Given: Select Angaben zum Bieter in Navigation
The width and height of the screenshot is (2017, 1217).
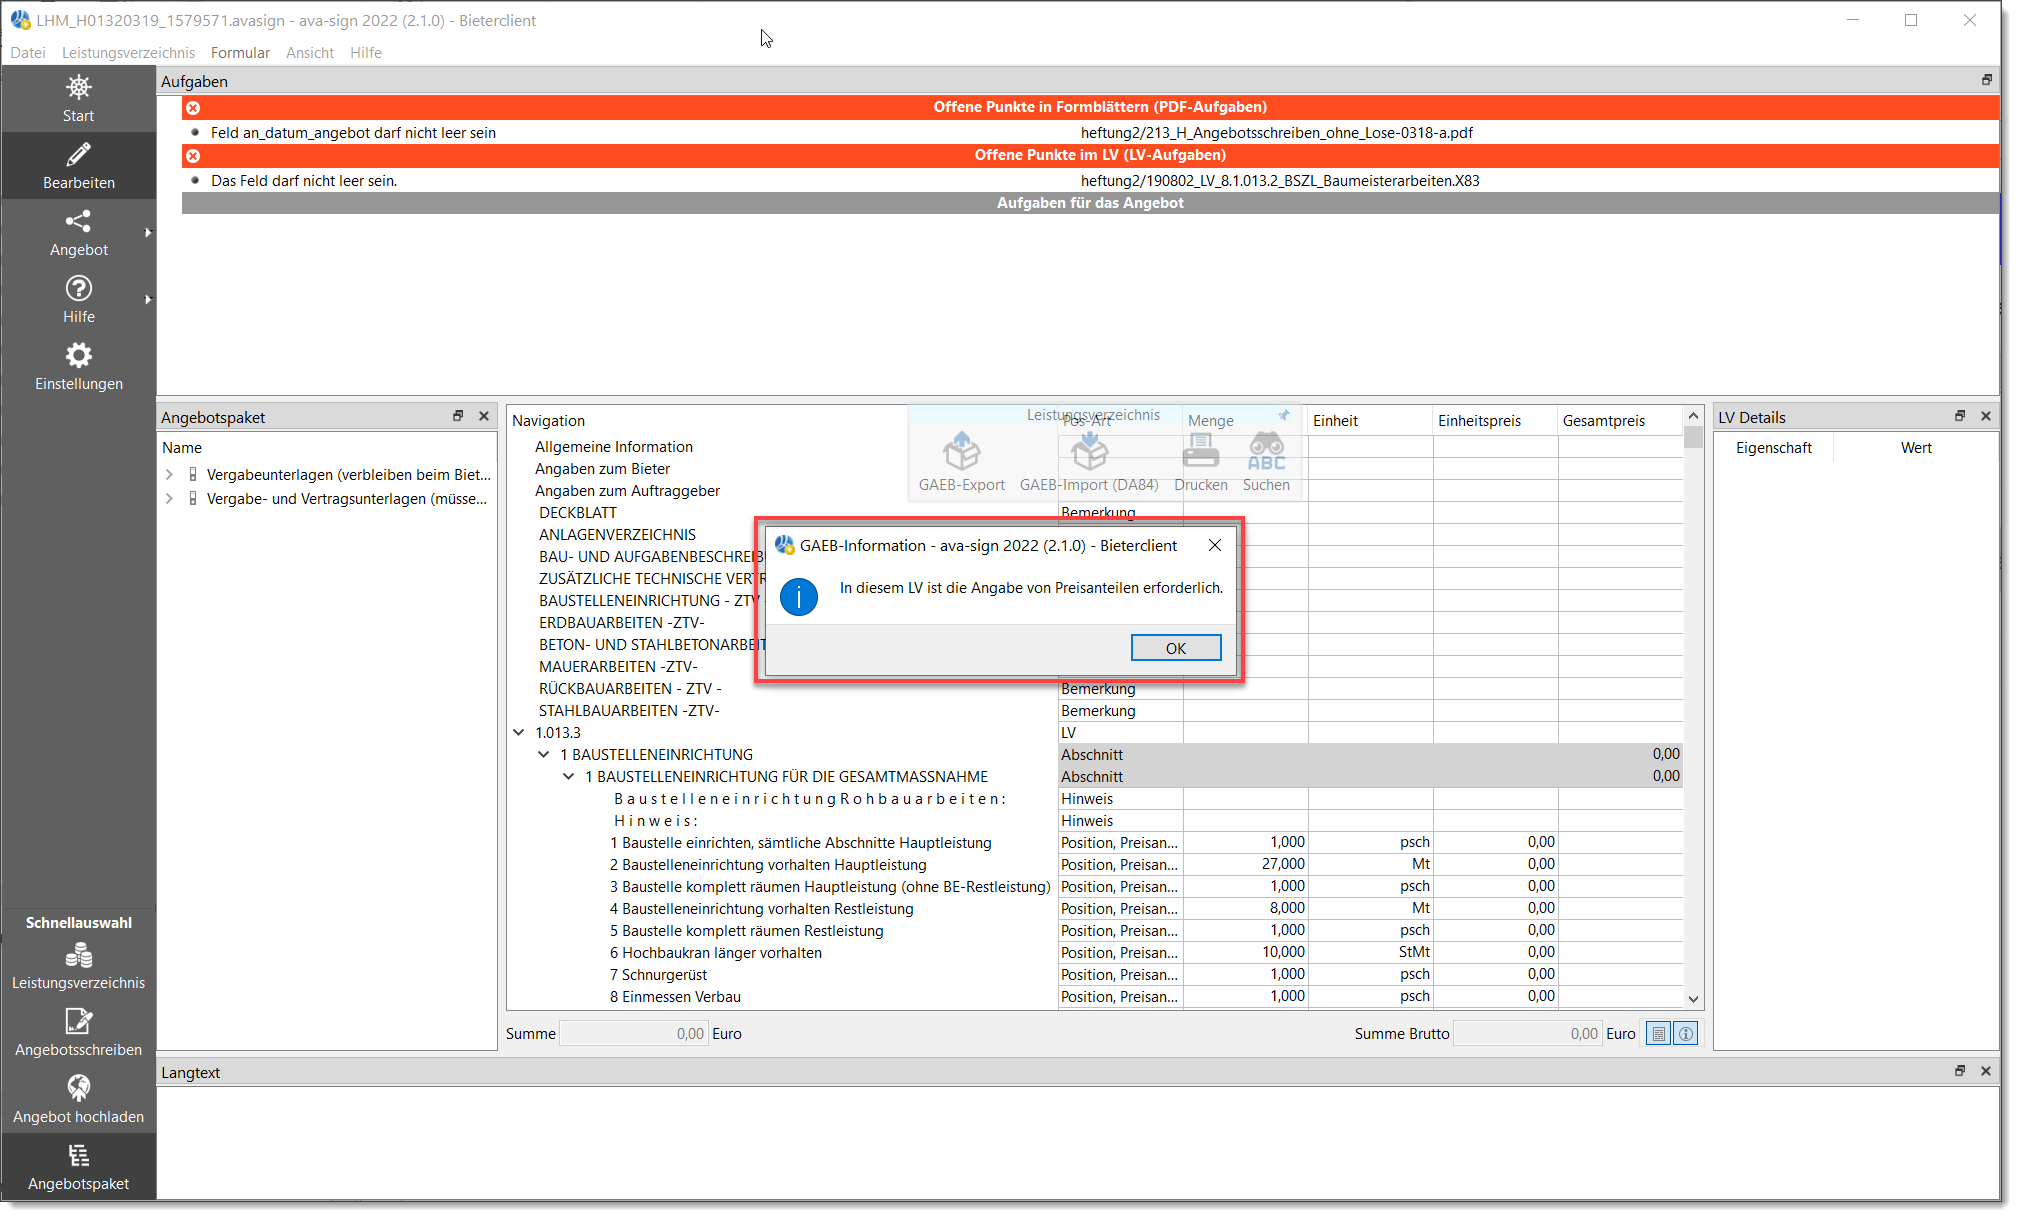Looking at the screenshot, I should tap(603, 469).
